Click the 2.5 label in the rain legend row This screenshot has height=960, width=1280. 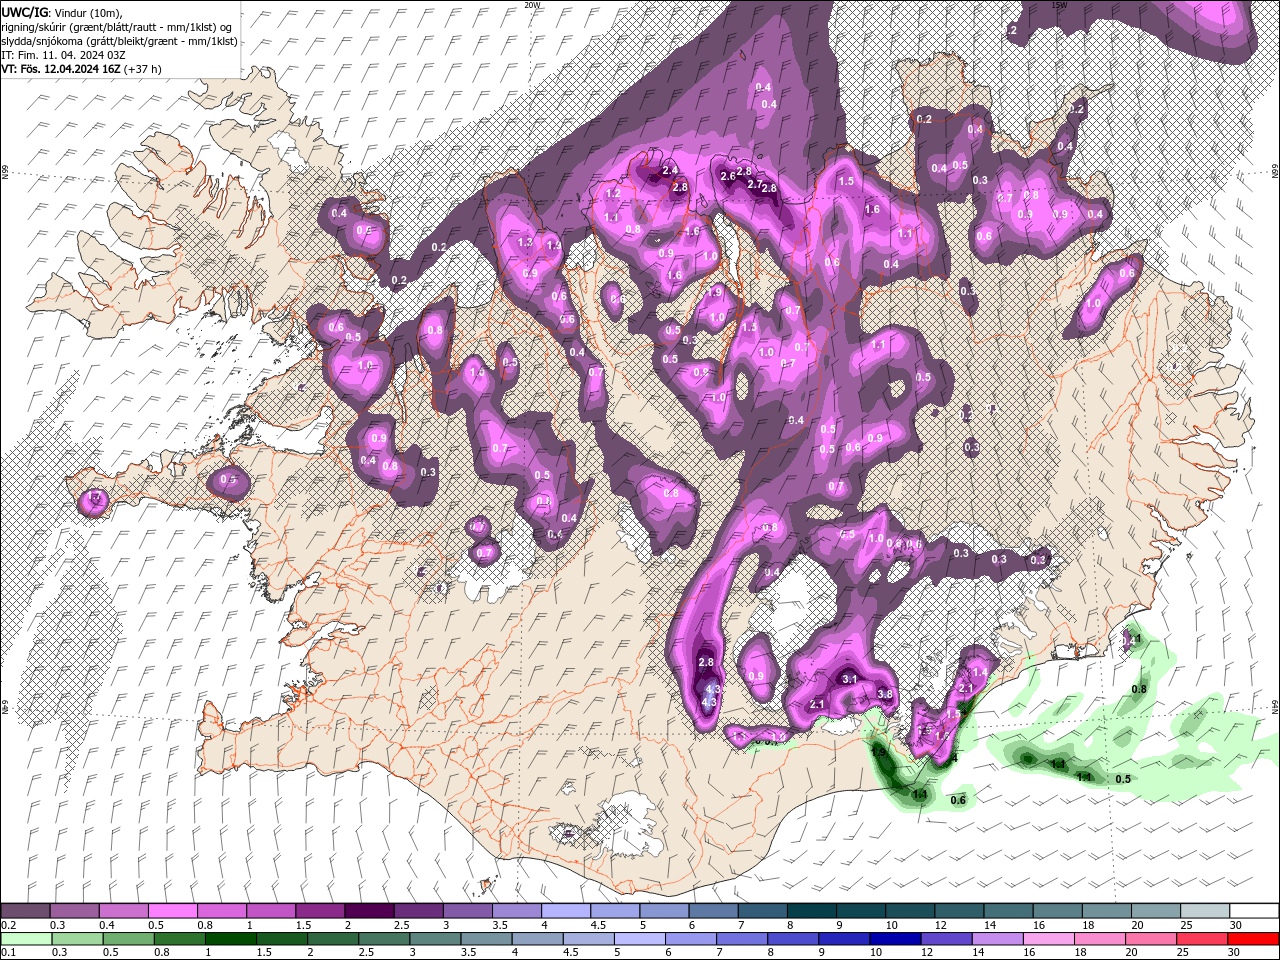365,953
